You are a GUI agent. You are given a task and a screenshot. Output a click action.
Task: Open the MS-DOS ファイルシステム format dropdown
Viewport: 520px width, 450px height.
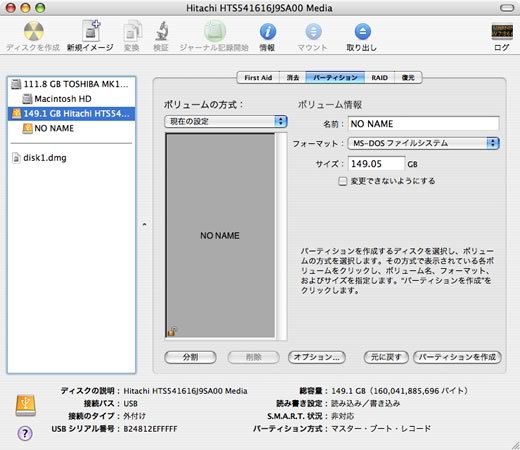click(x=423, y=143)
